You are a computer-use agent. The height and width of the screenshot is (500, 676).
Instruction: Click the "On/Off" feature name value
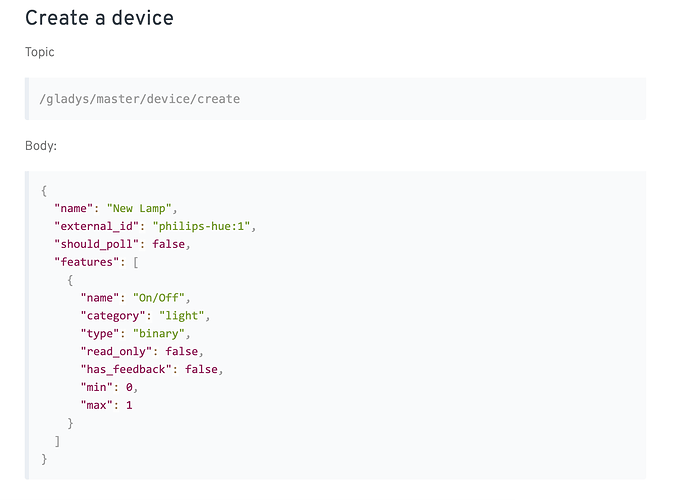[159, 298]
